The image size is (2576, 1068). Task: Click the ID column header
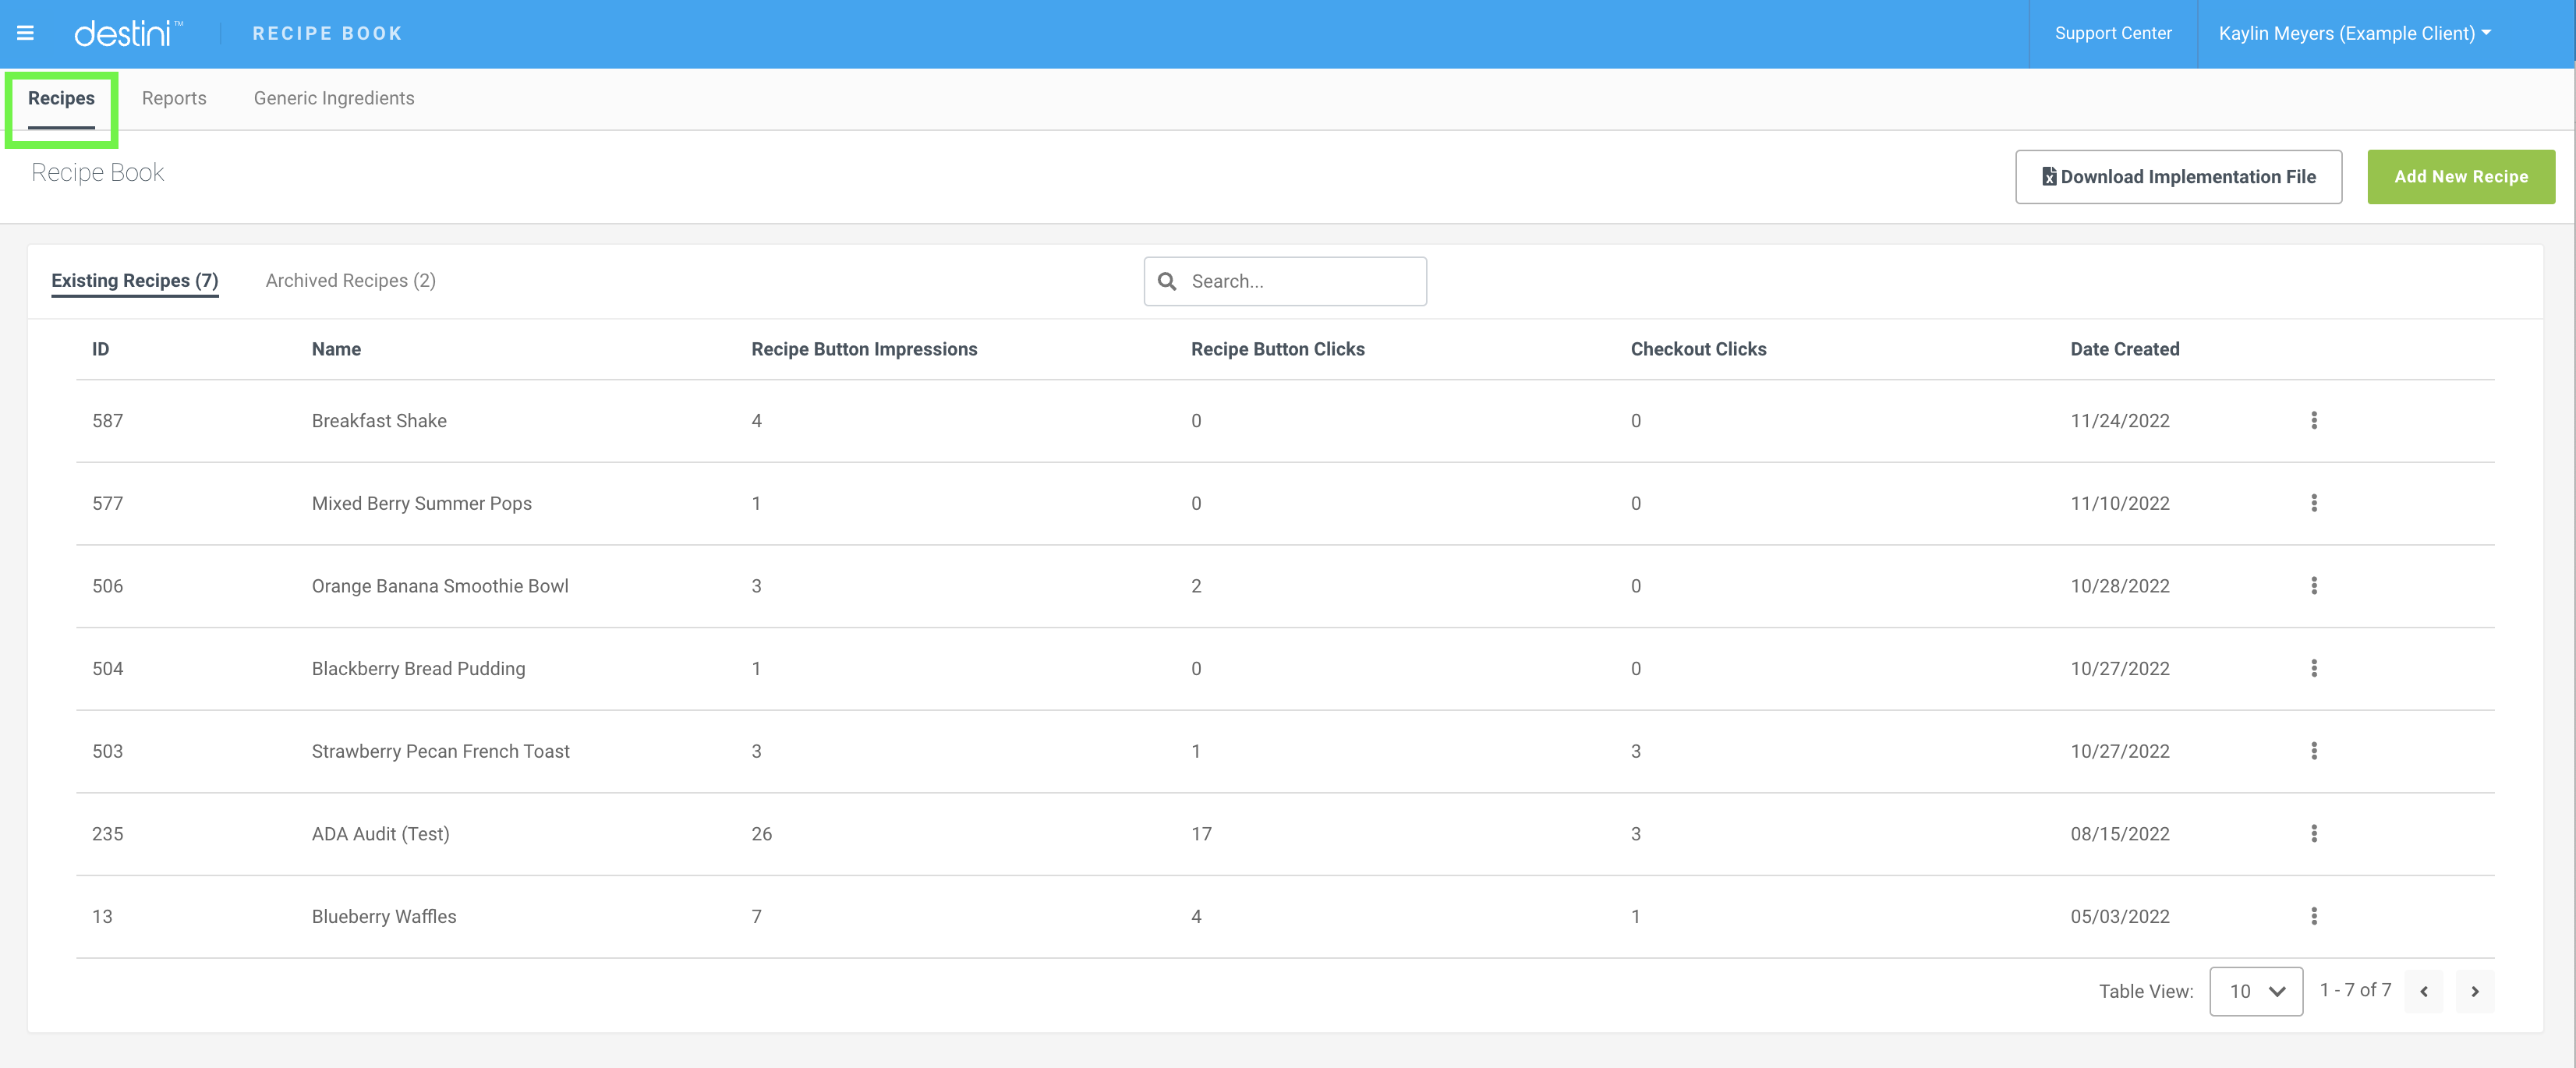101,349
